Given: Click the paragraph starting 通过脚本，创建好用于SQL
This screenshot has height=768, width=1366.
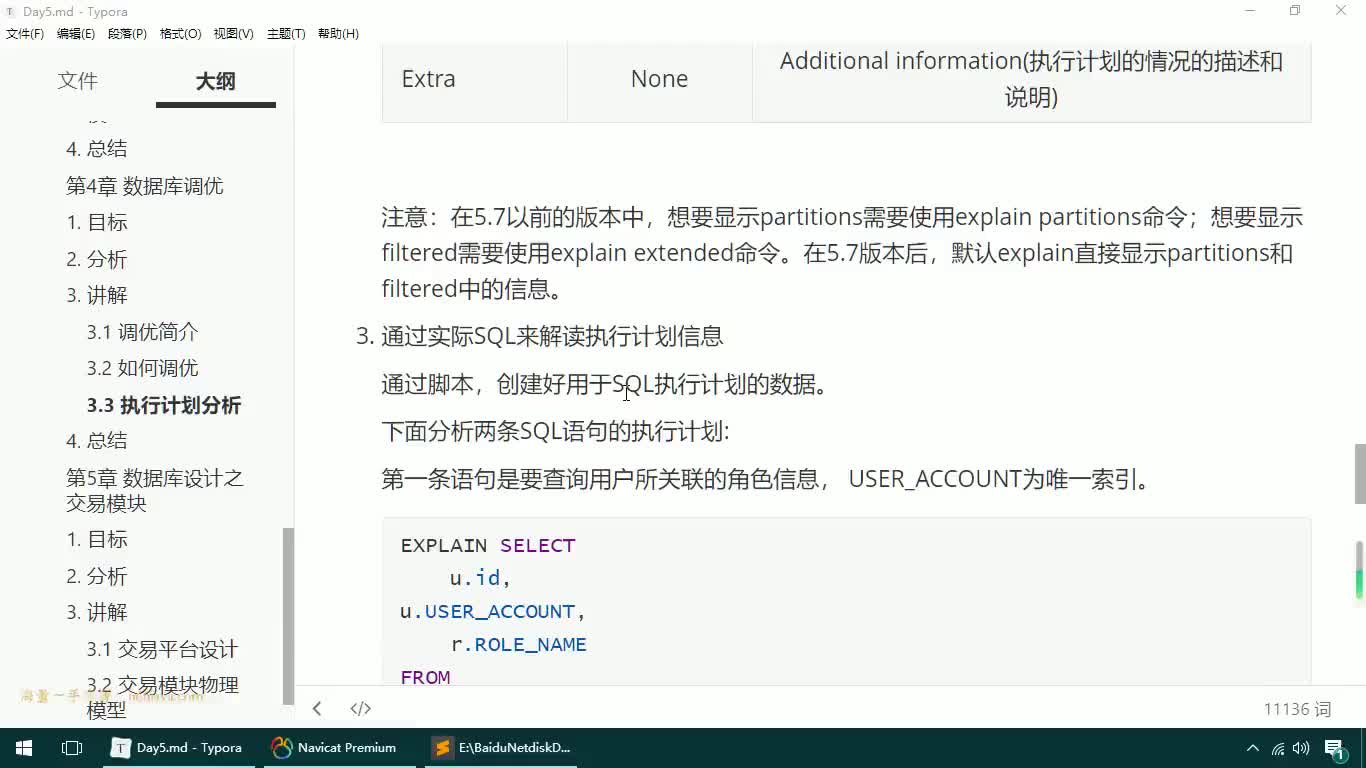Looking at the screenshot, I should (605, 384).
